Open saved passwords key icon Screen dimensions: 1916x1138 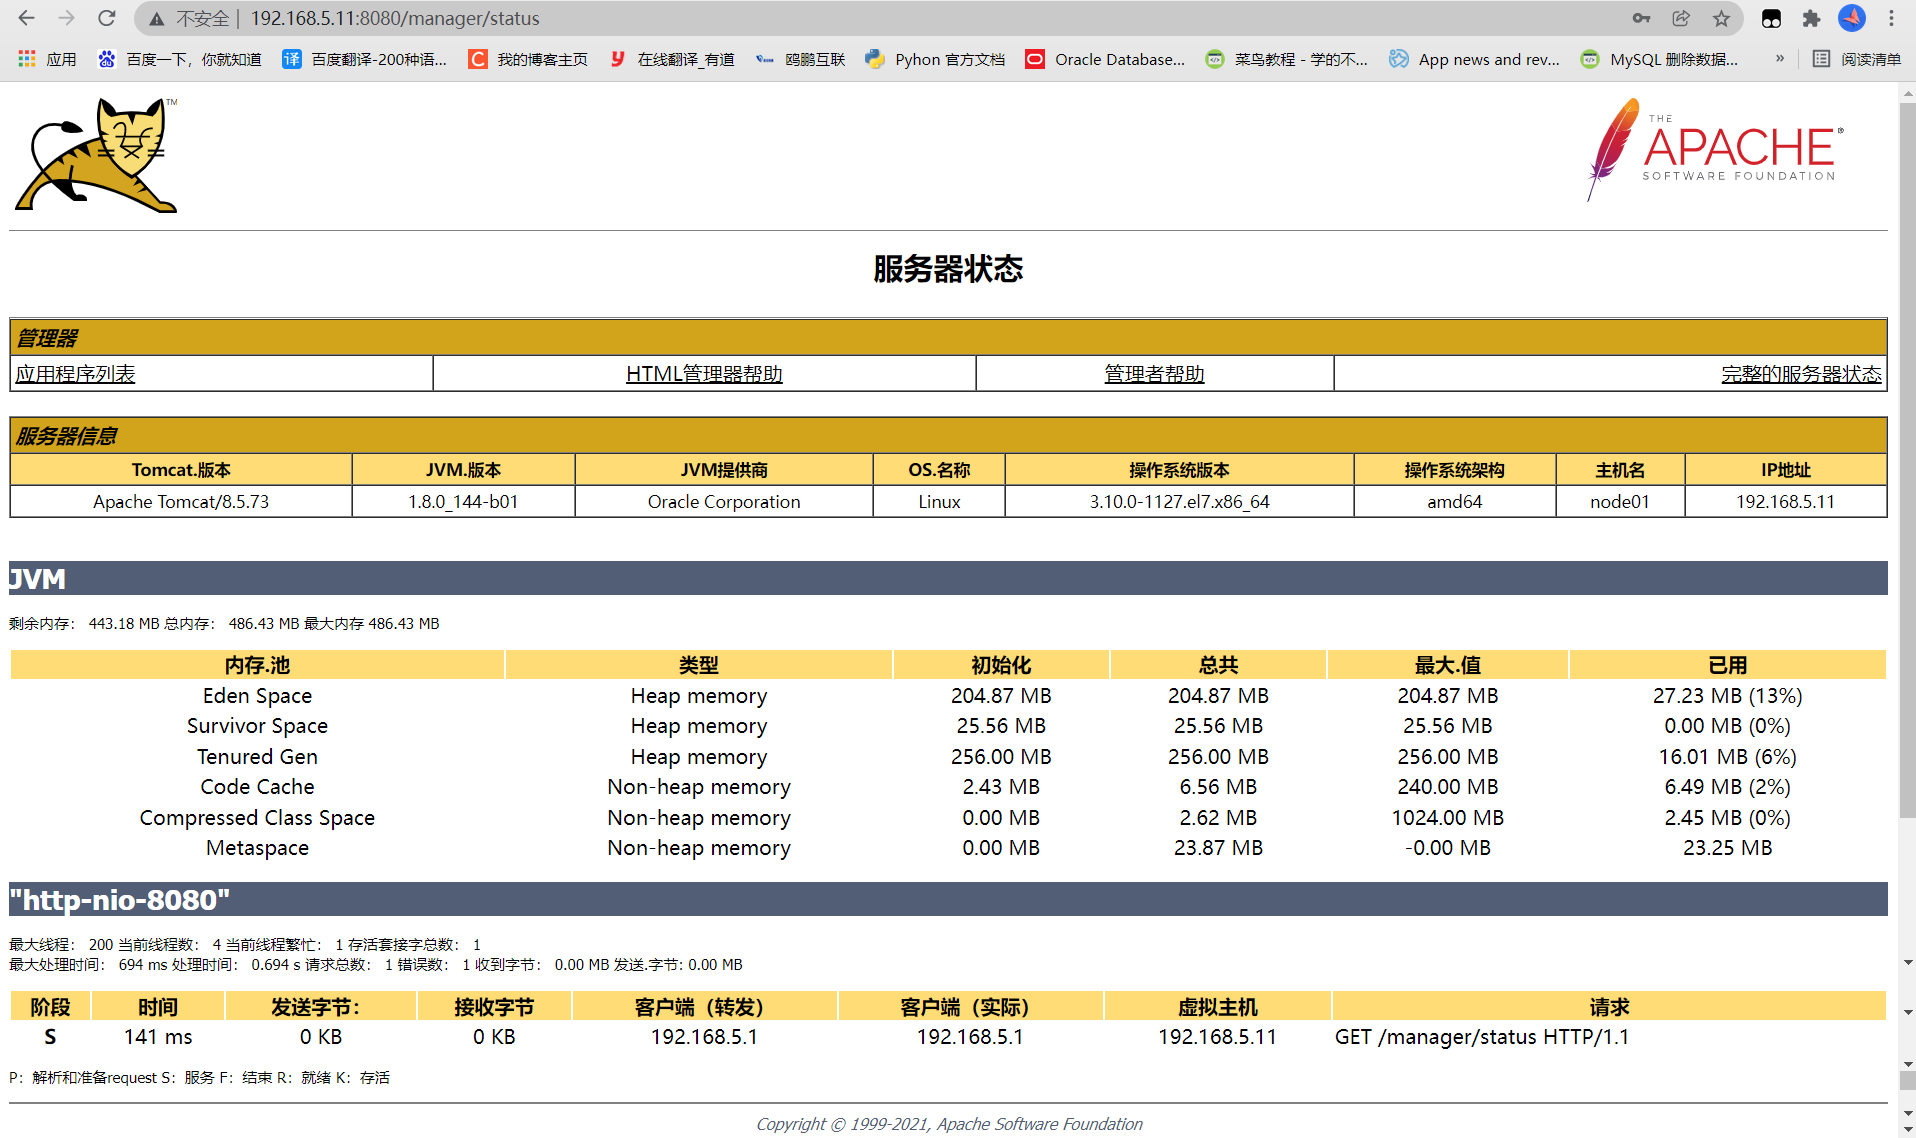[1641, 18]
